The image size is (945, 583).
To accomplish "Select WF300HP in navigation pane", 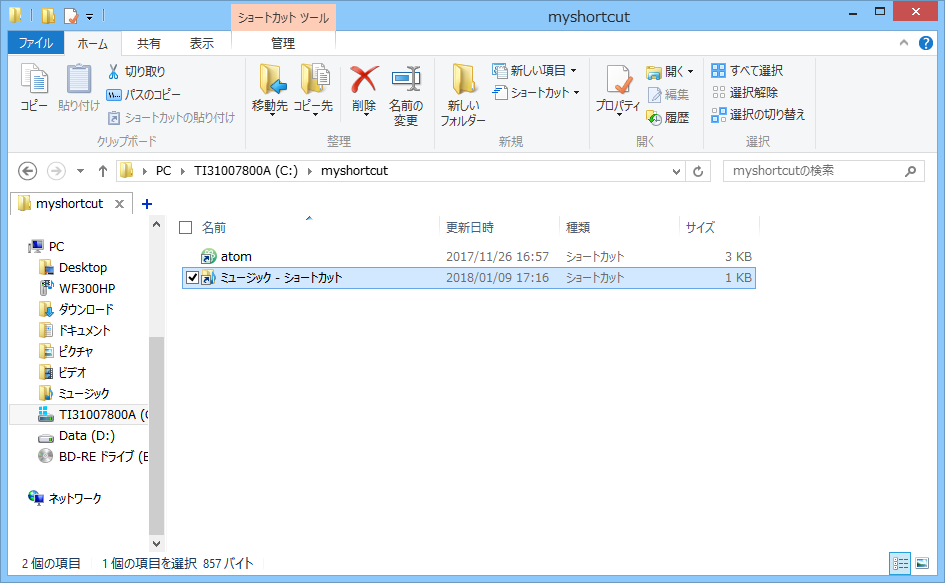I will [x=87, y=288].
